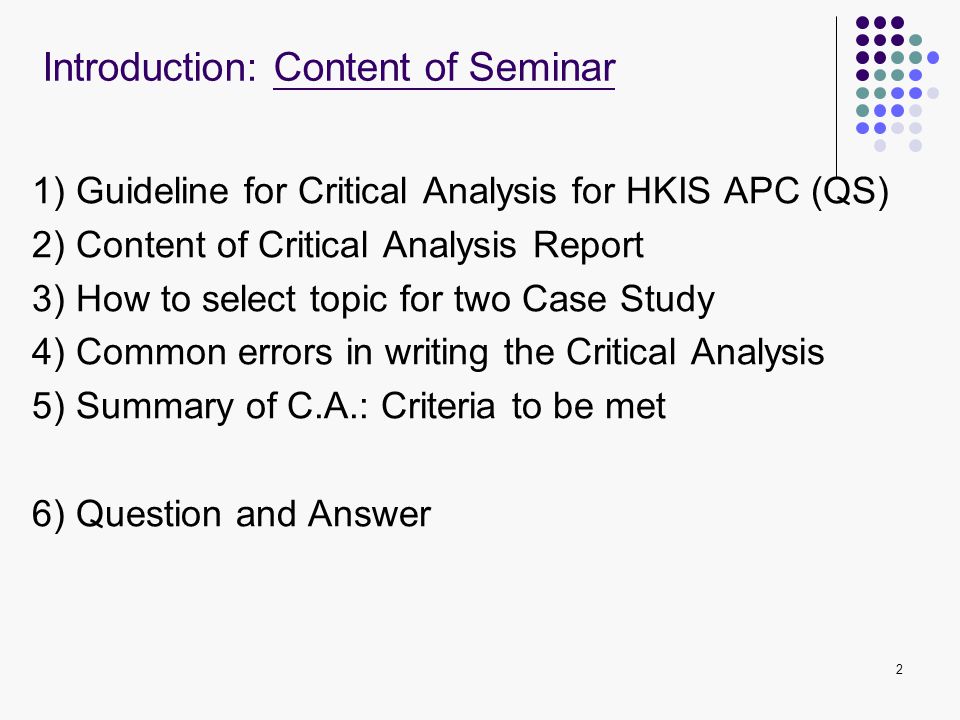Screen dimensions: 960x720
Task: Click the dark purple dot cluster at top
Action: point(880,40)
